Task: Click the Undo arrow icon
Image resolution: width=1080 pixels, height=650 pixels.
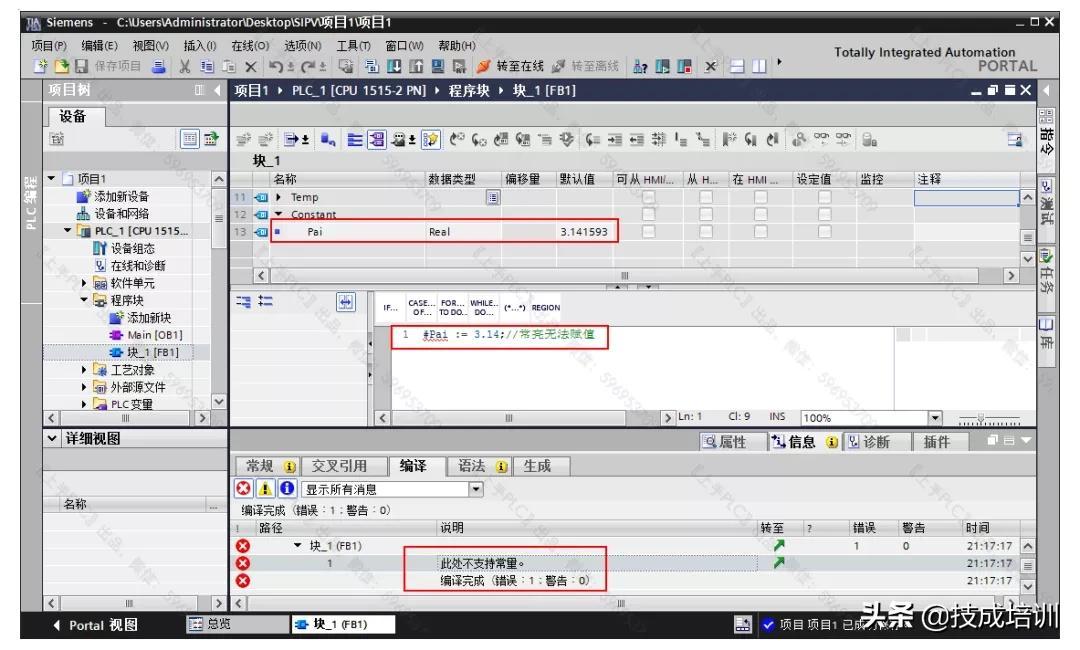Action: [276, 66]
